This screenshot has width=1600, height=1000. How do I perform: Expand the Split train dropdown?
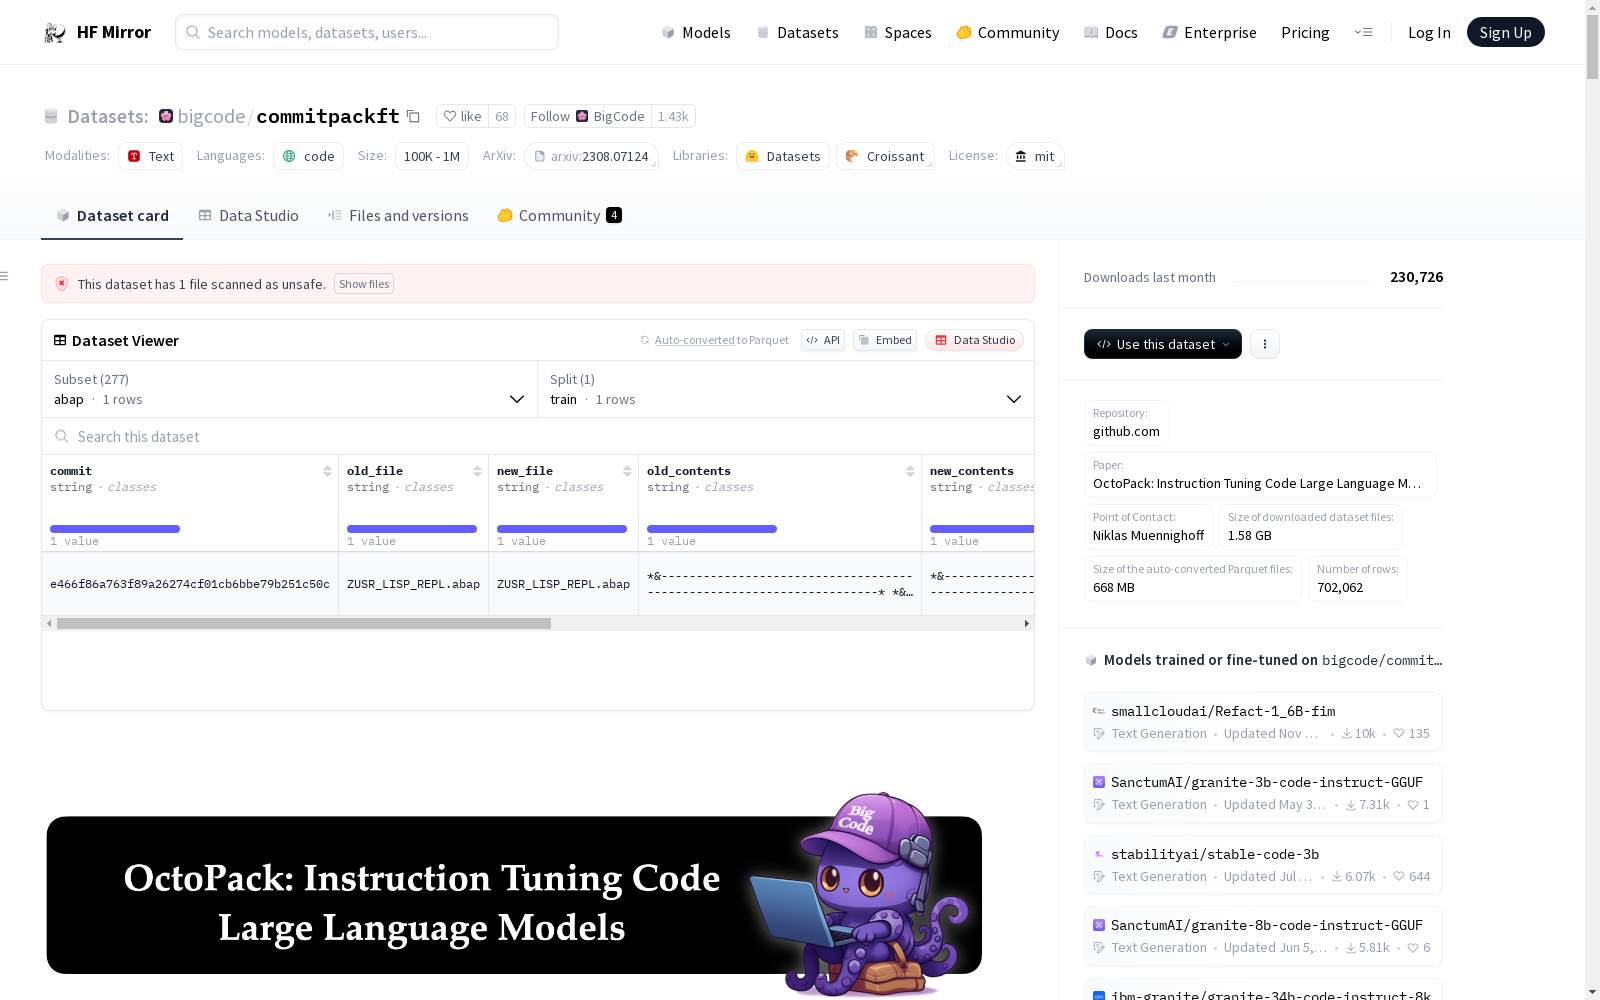click(x=786, y=389)
